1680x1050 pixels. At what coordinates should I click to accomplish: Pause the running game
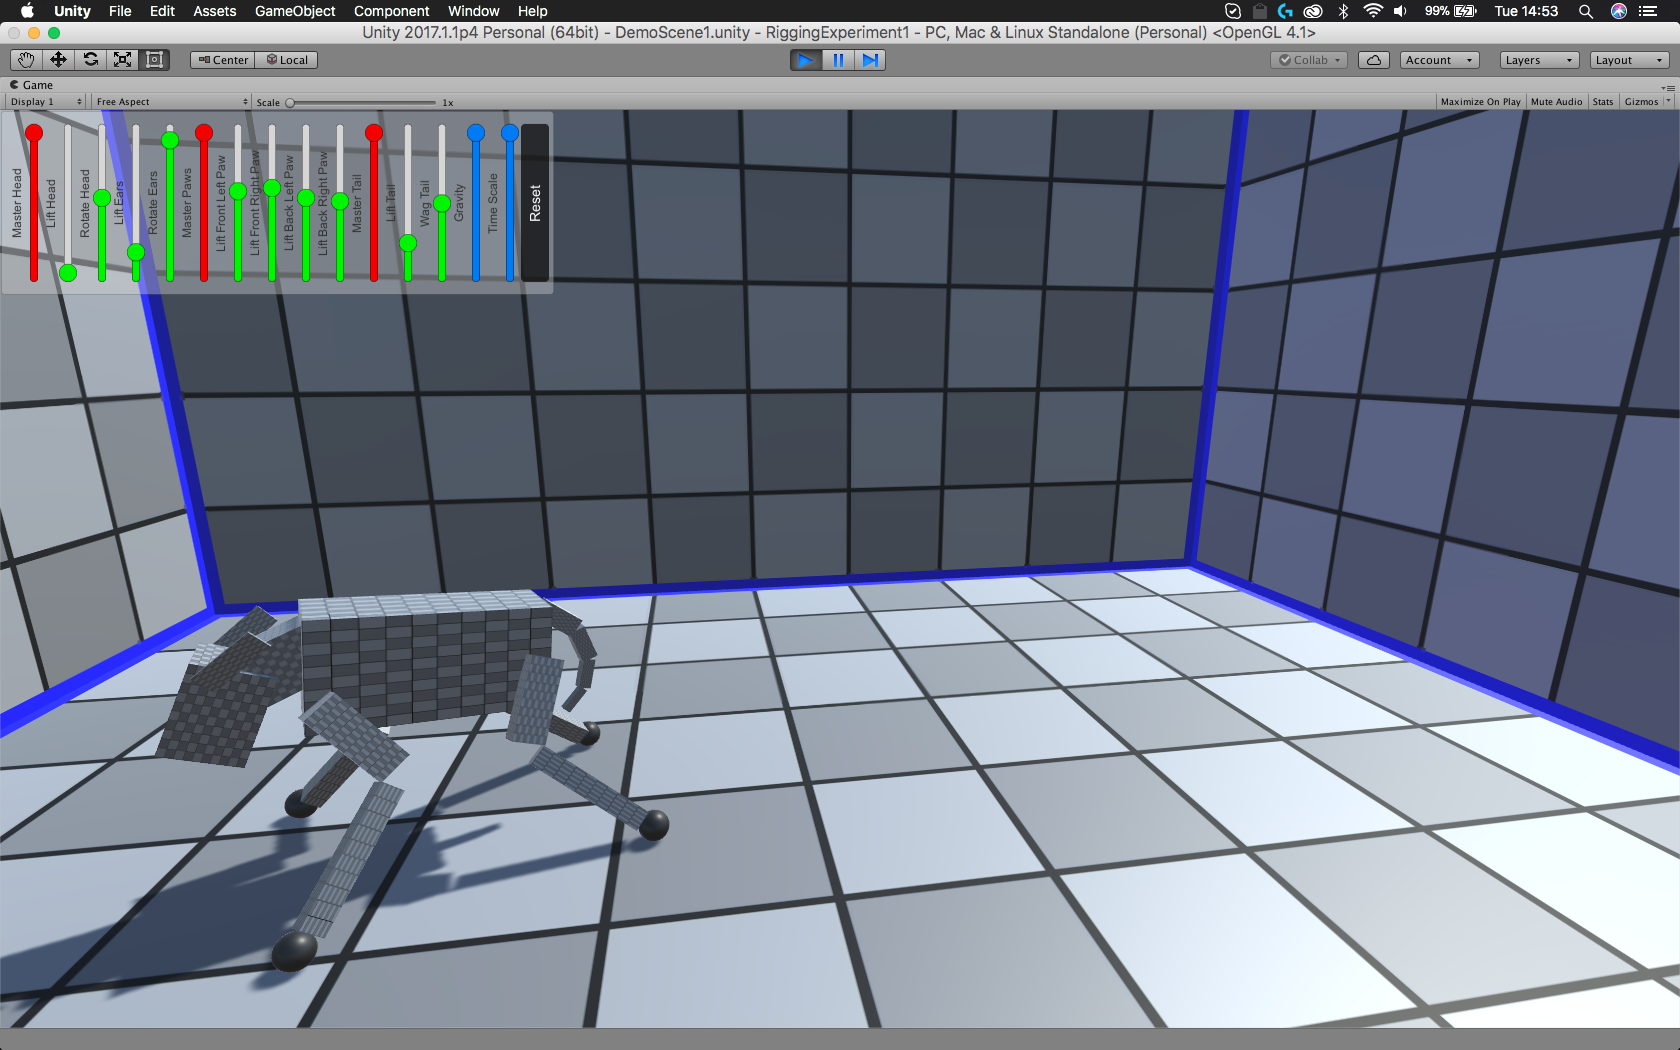point(838,60)
